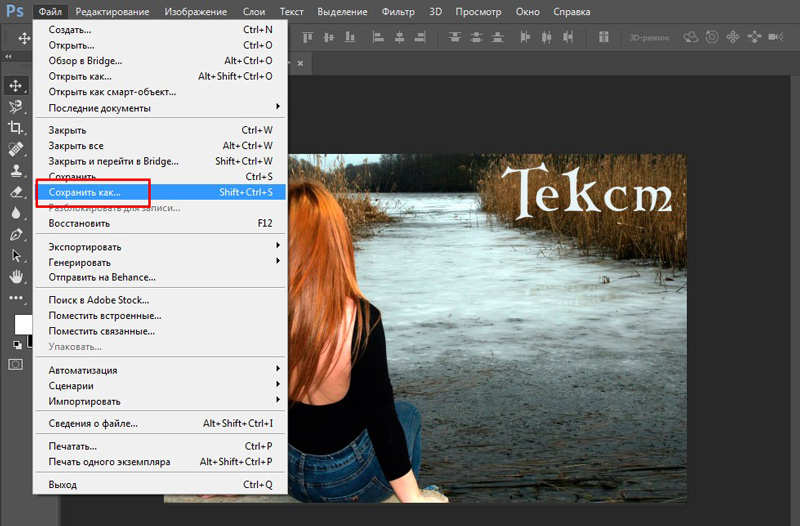Open the three-dots Edit Toolbar button

16,297
